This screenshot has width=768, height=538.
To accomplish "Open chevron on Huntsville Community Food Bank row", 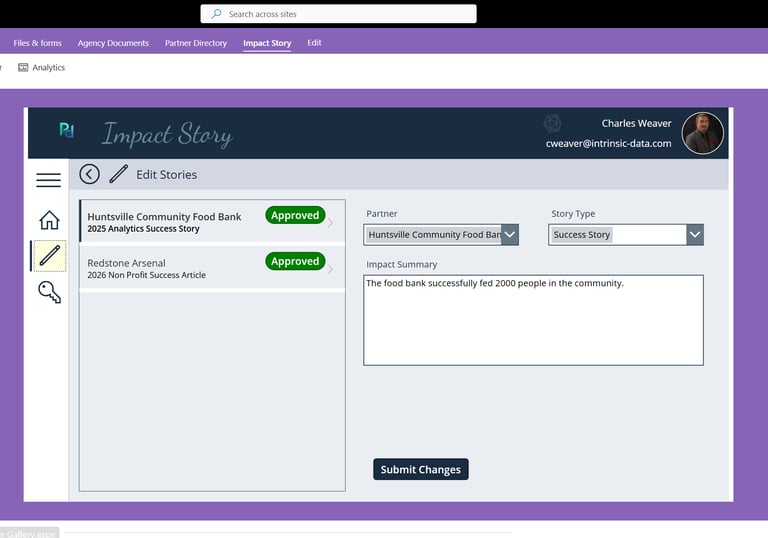I will click(x=331, y=222).
